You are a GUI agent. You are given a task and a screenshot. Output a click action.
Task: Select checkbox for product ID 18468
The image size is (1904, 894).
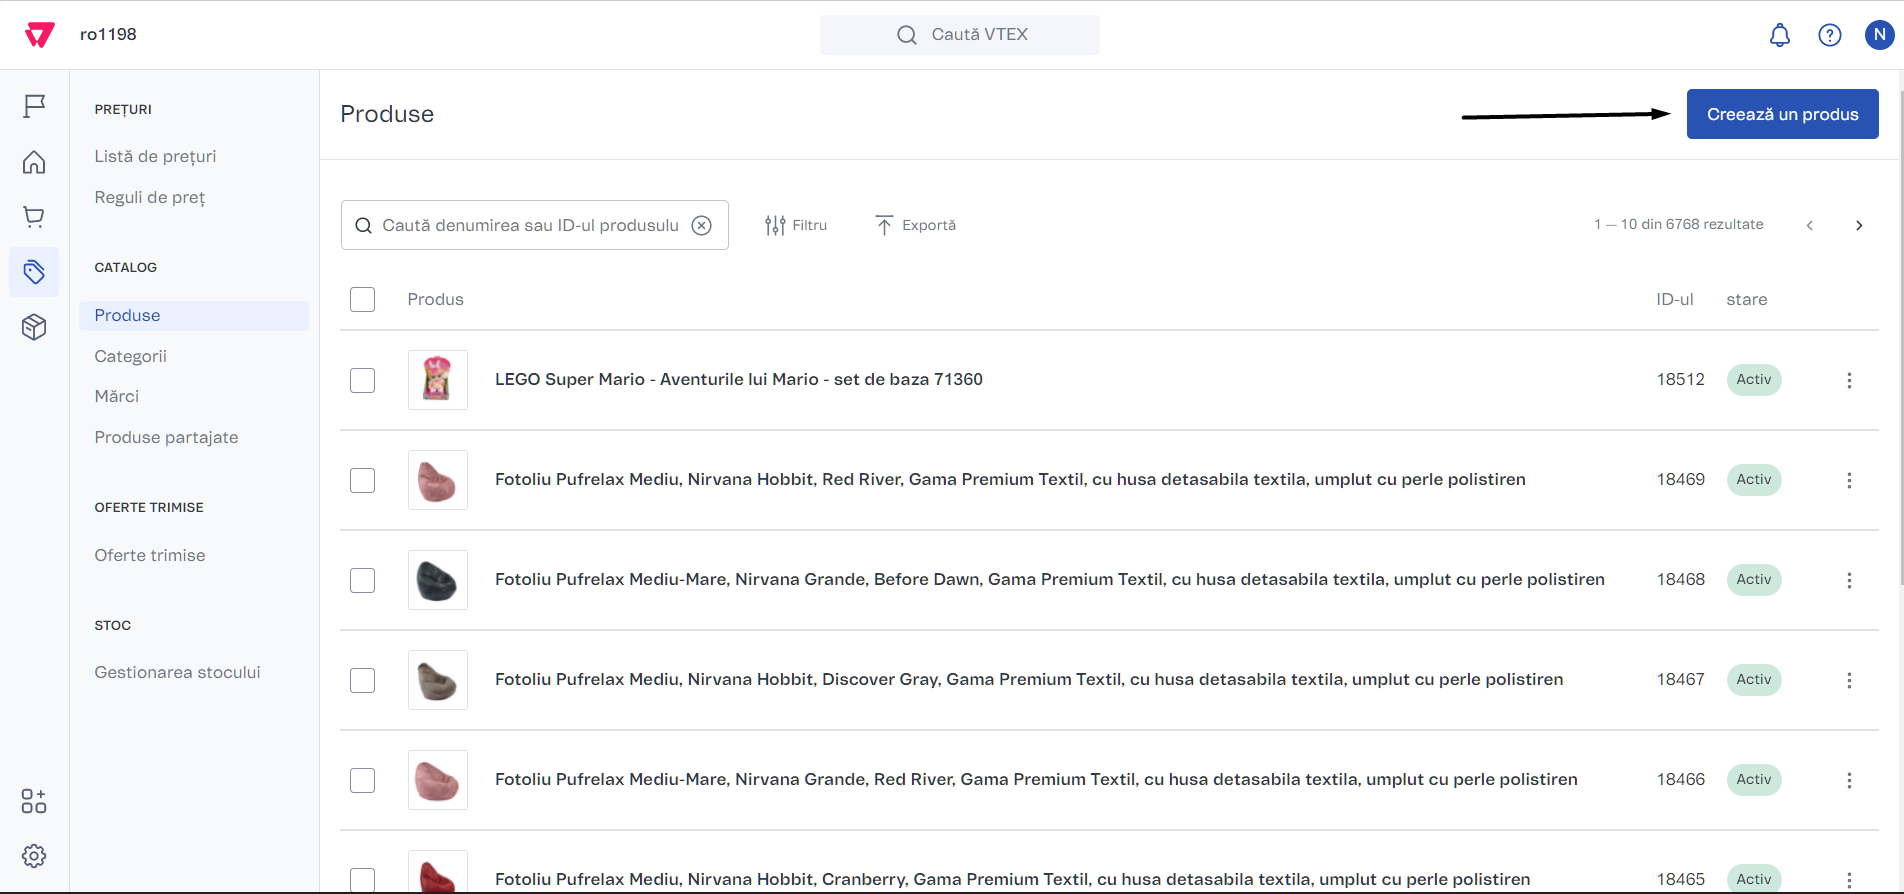362,580
